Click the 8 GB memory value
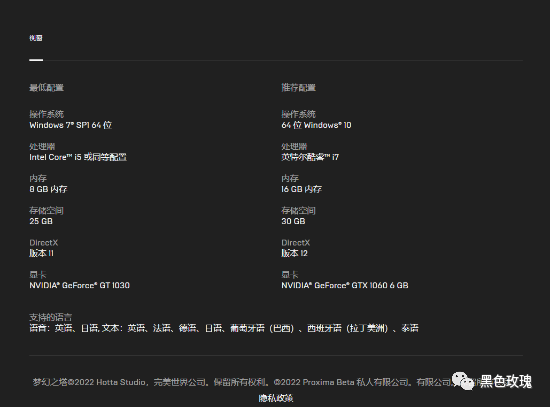 48,189
